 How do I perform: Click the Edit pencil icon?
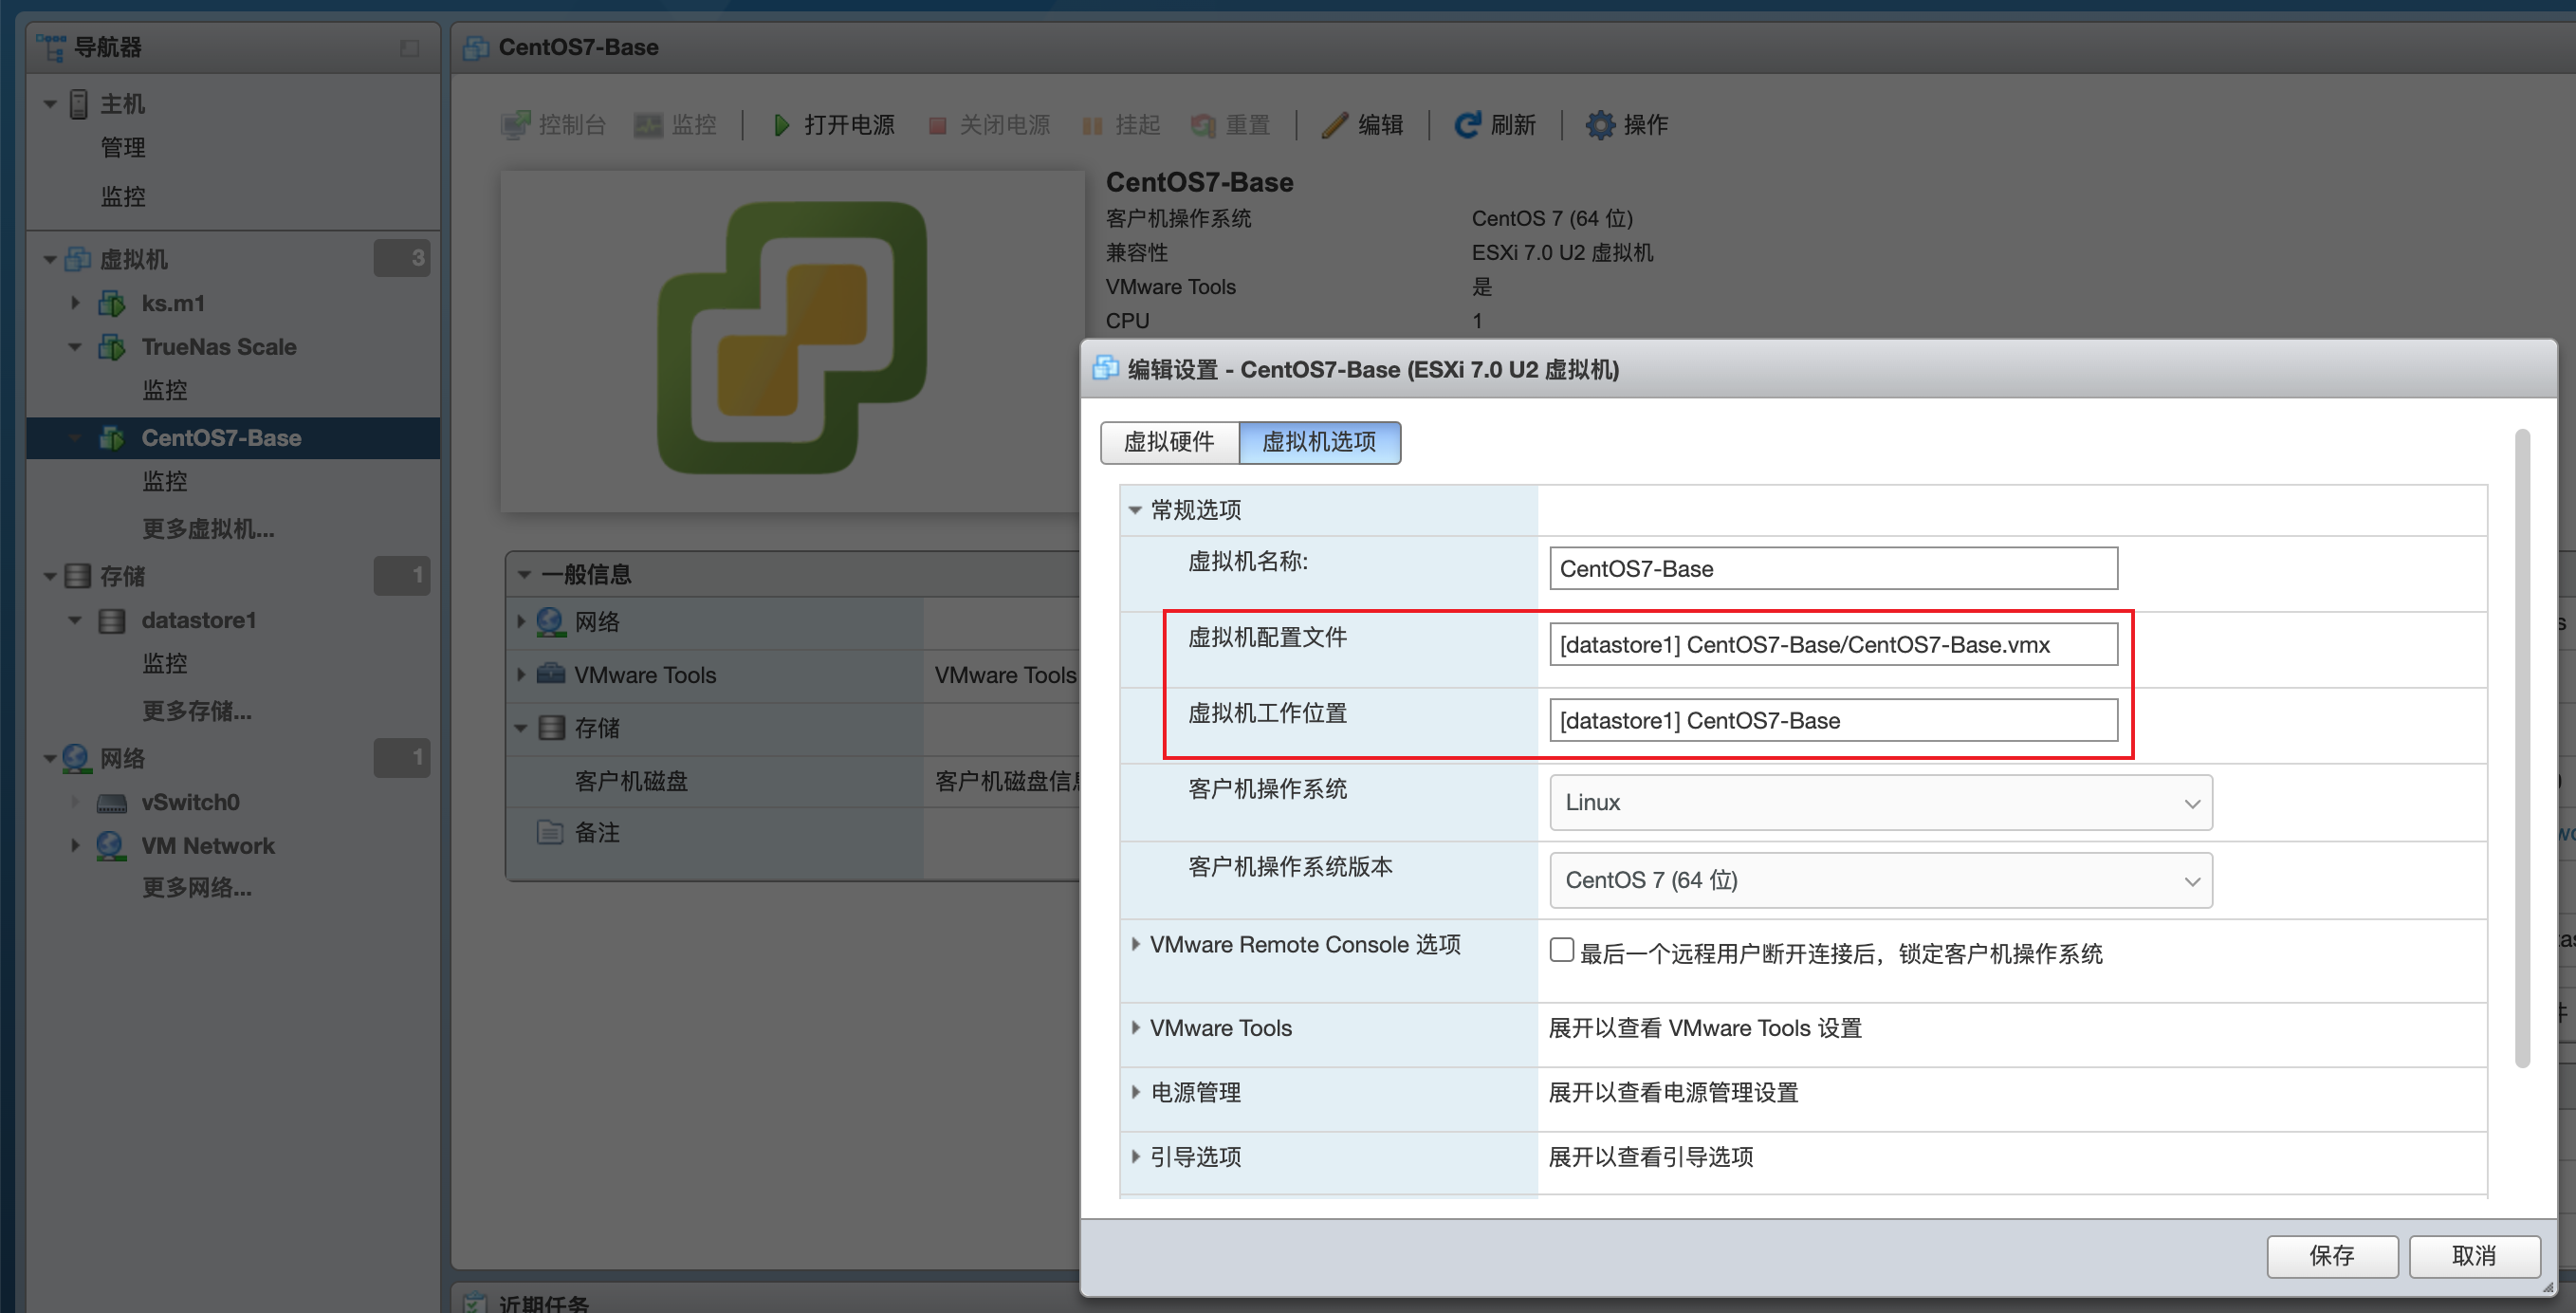[x=1335, y=125]
